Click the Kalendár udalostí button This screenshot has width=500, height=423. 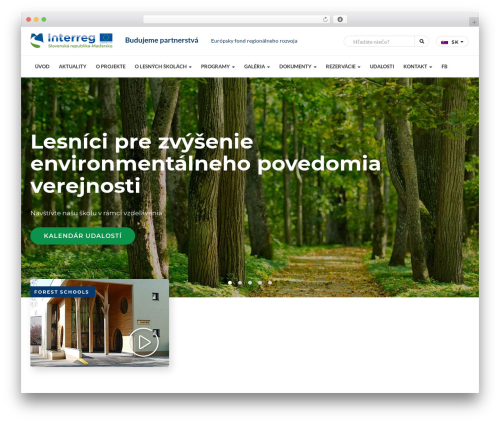point(83,236)
